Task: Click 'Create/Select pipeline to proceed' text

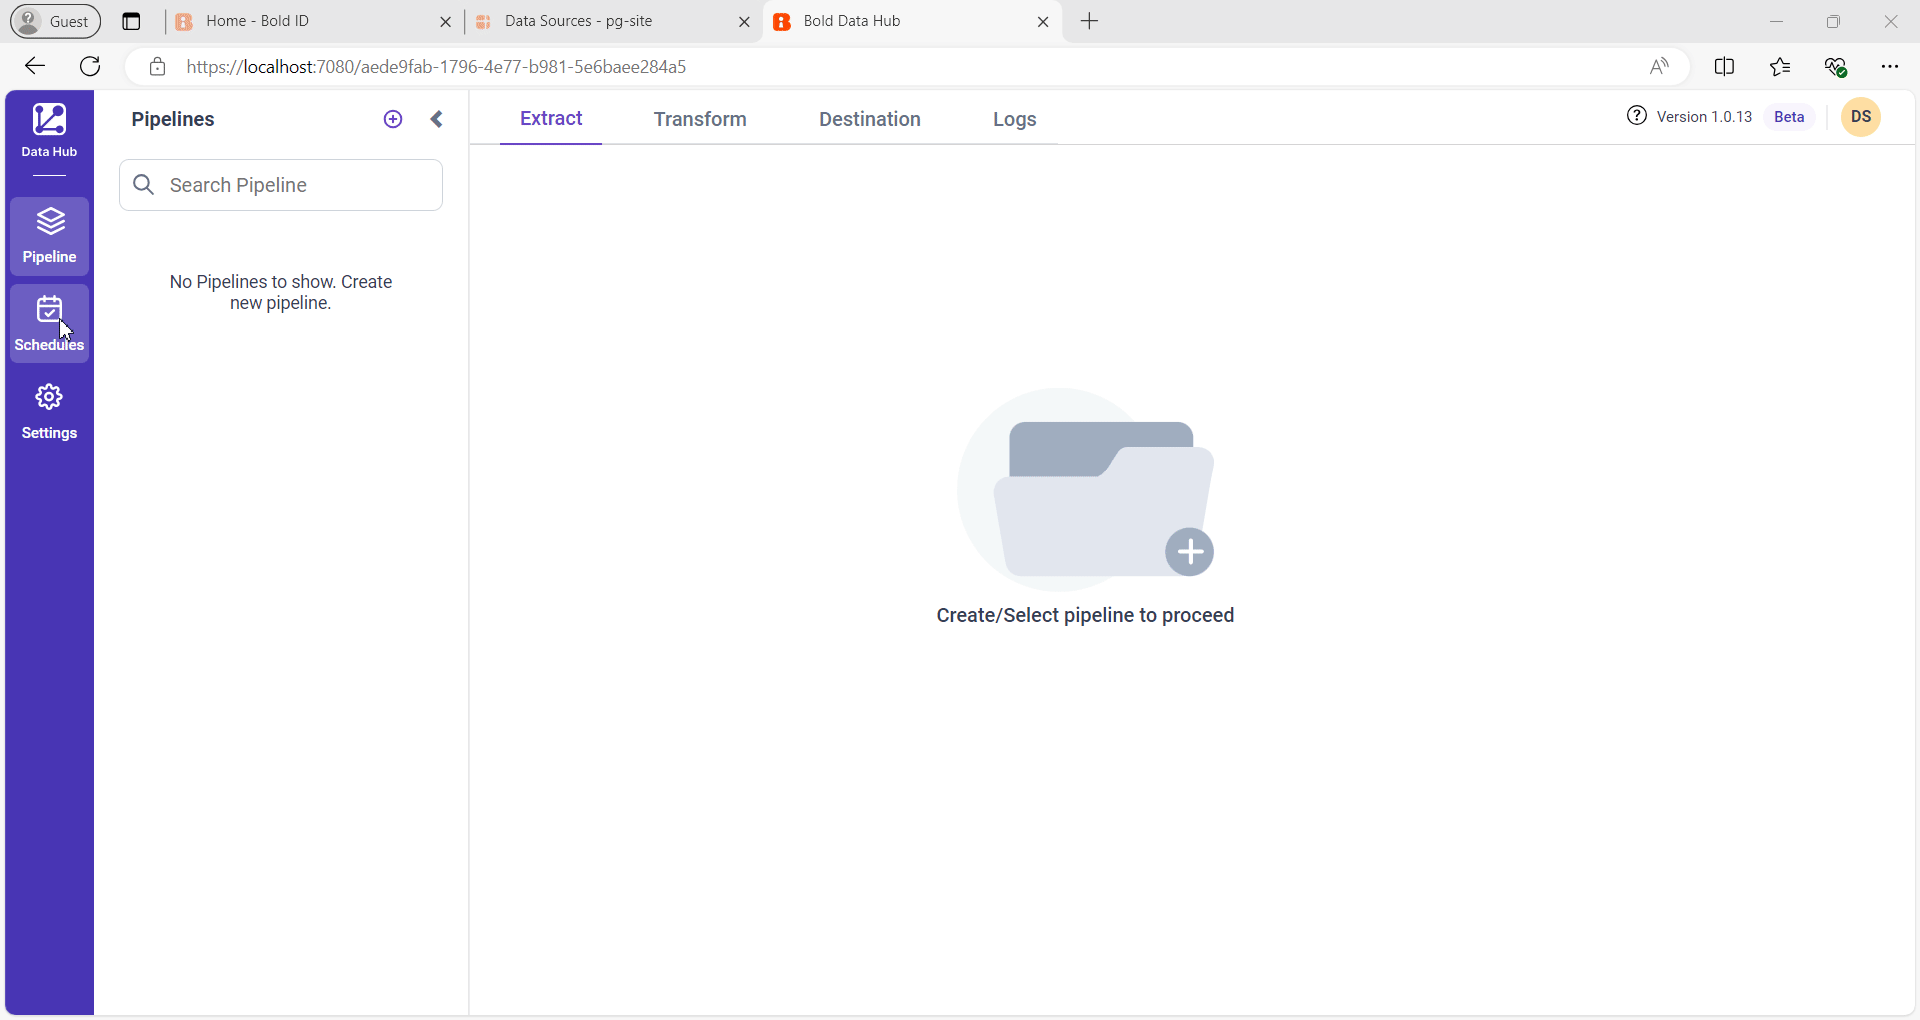Action: coord(1085,615)
